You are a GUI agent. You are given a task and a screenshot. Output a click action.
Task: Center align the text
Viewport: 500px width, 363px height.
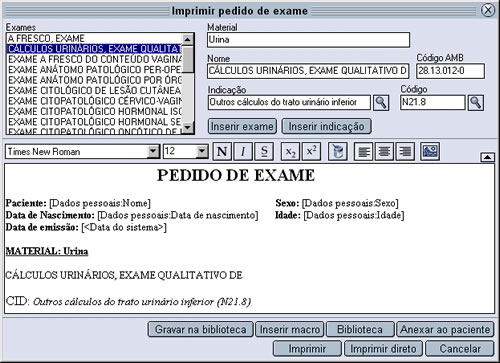384,152
